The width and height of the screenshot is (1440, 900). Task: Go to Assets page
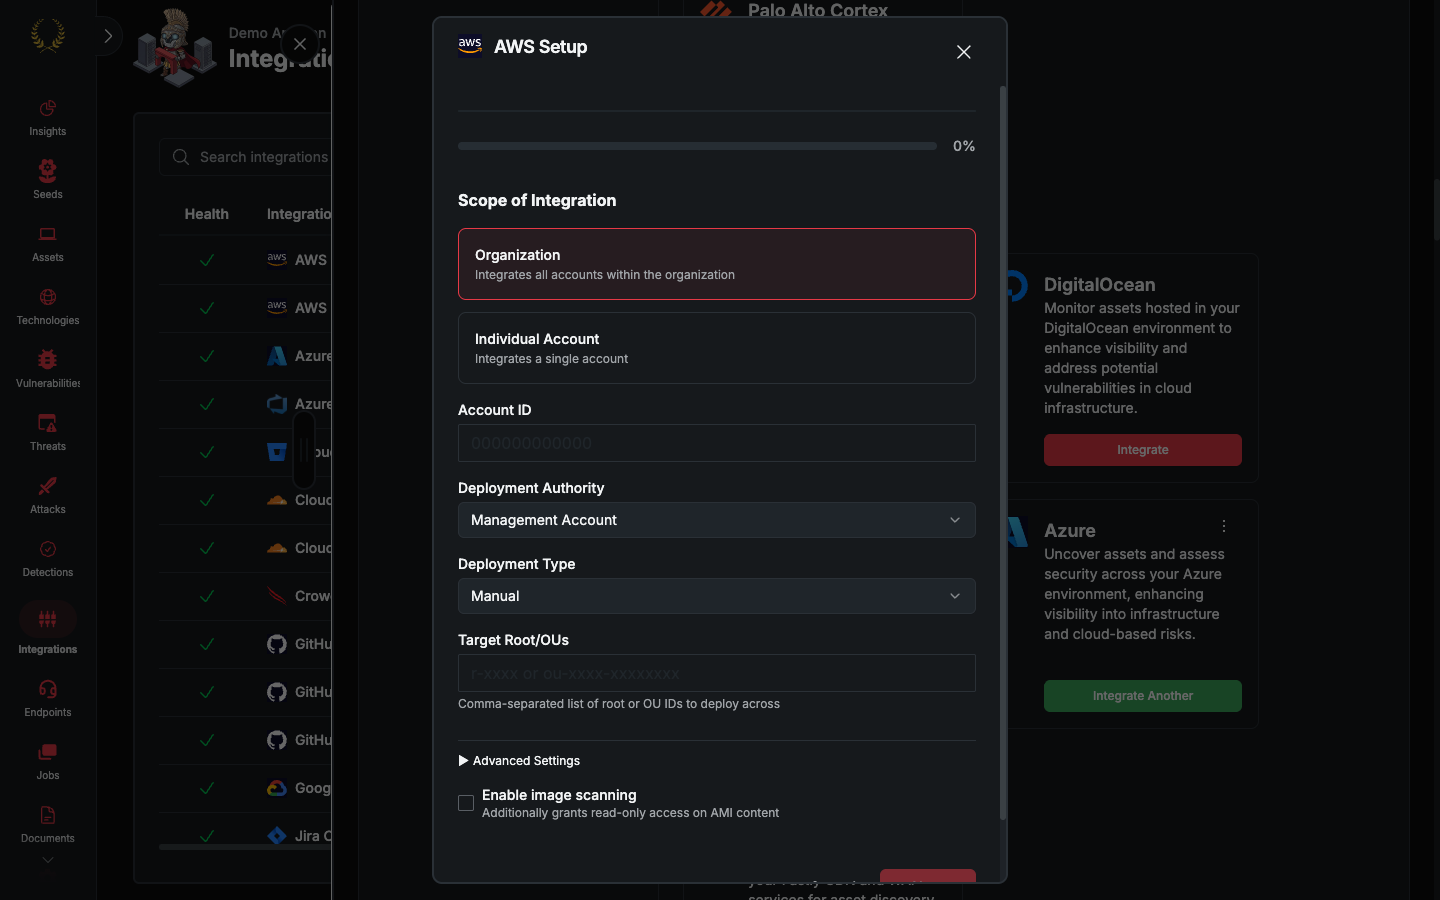coord(47,244)
